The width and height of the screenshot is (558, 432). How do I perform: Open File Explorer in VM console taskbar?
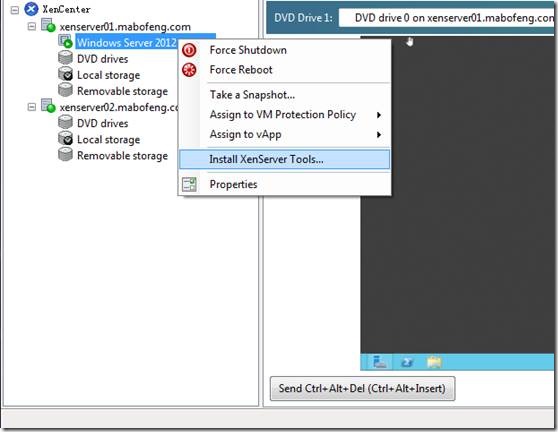point(434,362)
